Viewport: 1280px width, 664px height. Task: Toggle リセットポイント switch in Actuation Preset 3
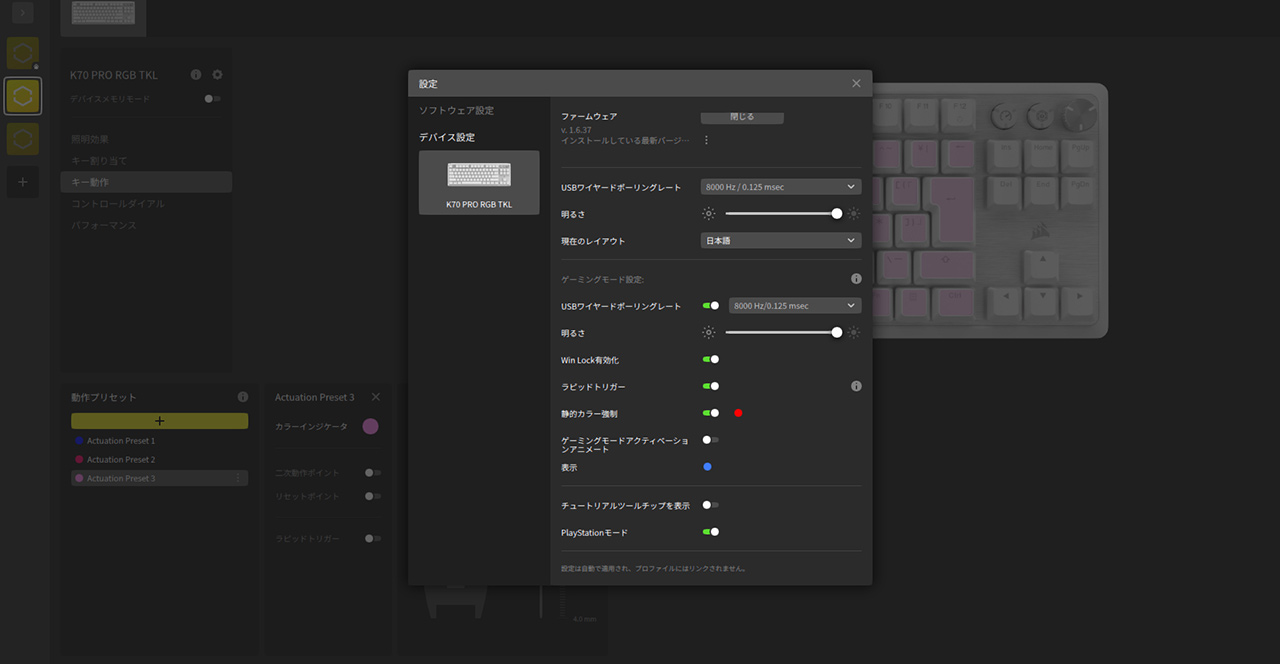tap(373, 496)
